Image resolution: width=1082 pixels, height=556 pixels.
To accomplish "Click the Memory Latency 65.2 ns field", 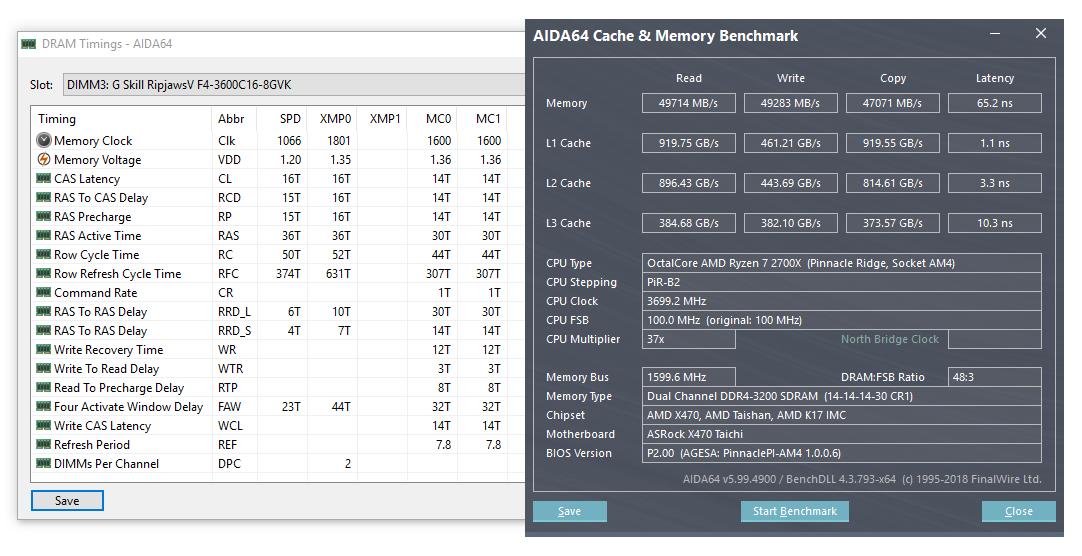I will coord(995,103).
